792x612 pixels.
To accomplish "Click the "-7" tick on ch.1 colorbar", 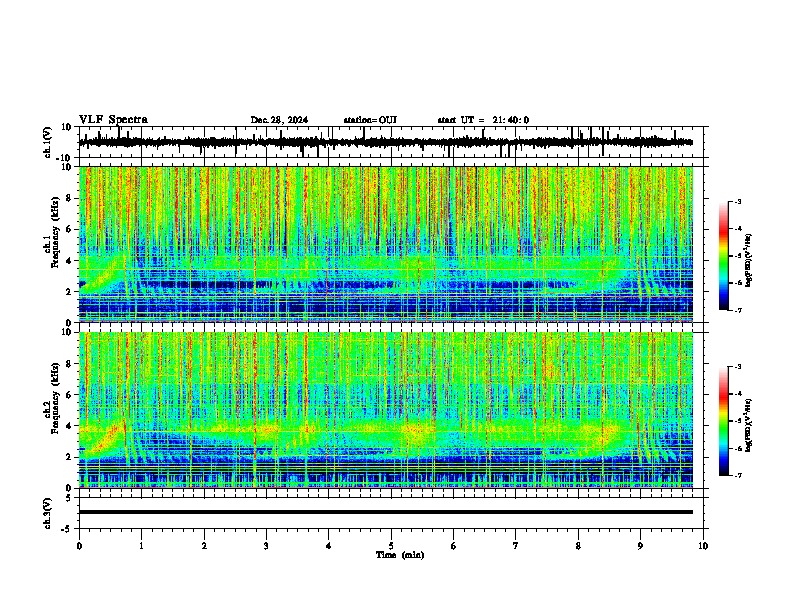I will coord(738,310).
